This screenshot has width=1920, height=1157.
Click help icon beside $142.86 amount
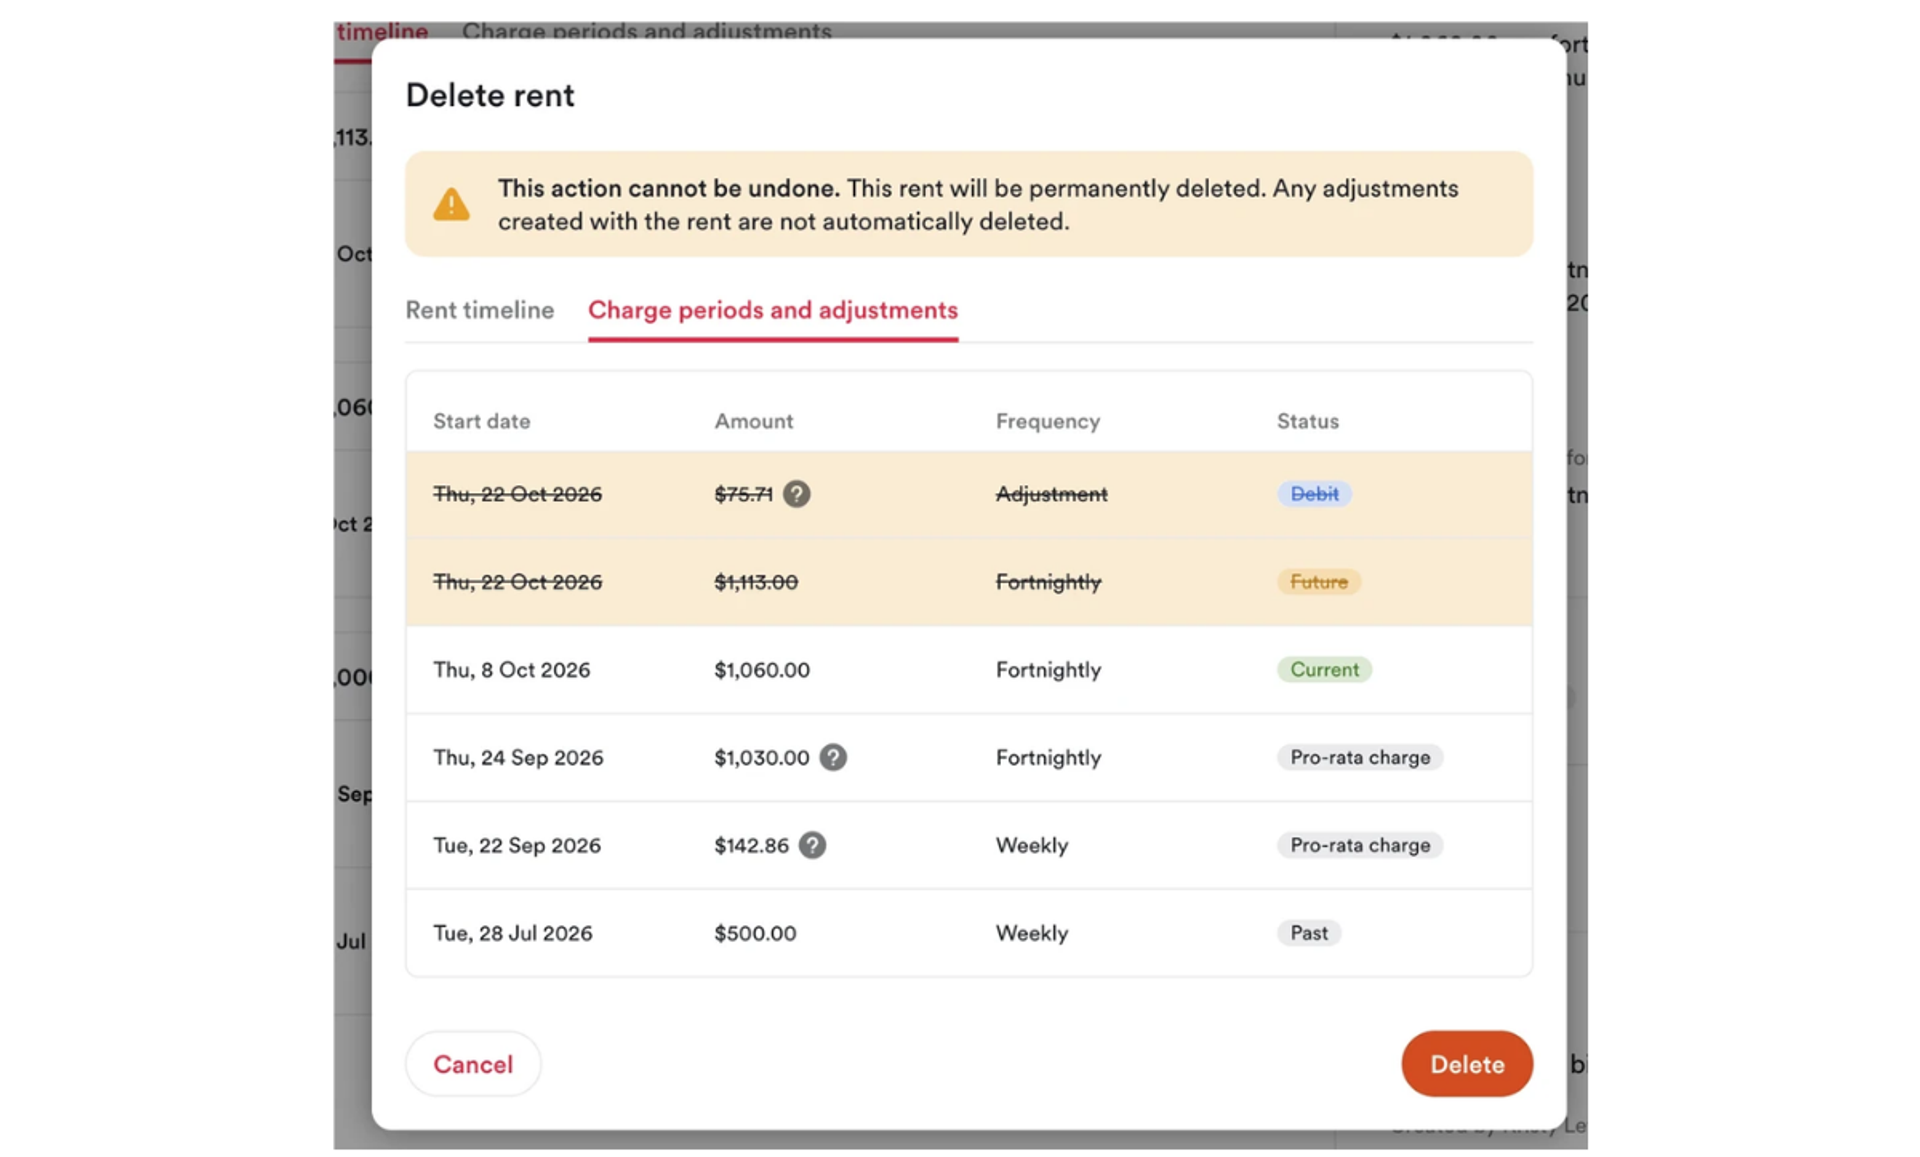pos(812,845)
